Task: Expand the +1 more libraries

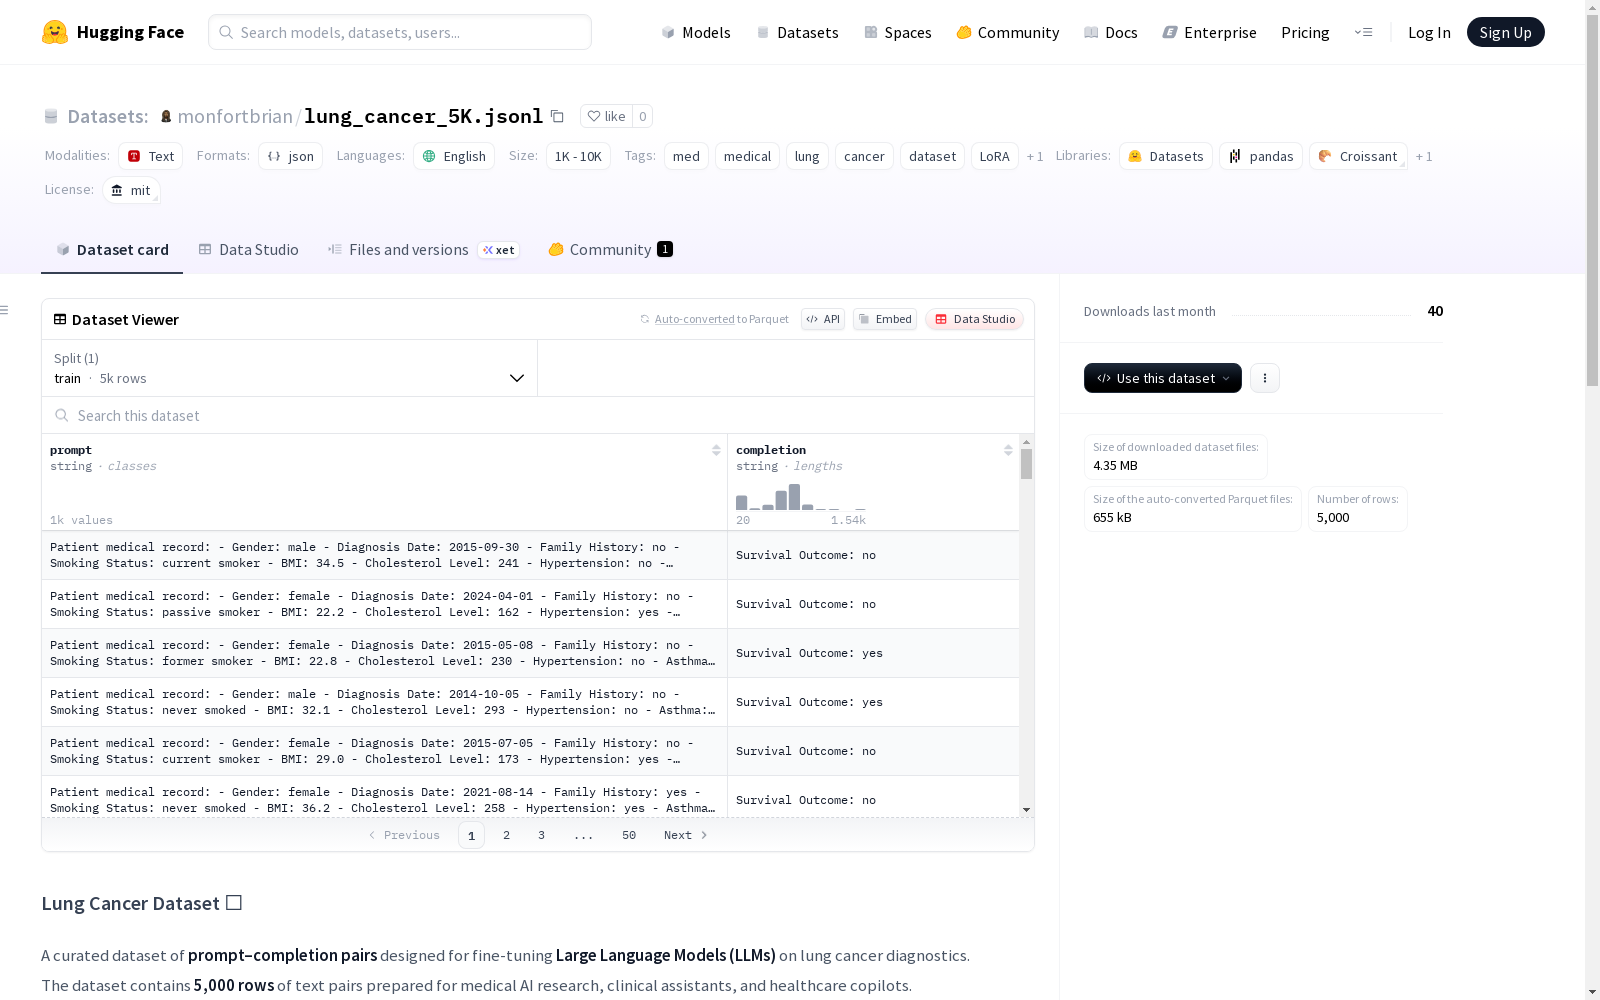Action: [1424, 157]
